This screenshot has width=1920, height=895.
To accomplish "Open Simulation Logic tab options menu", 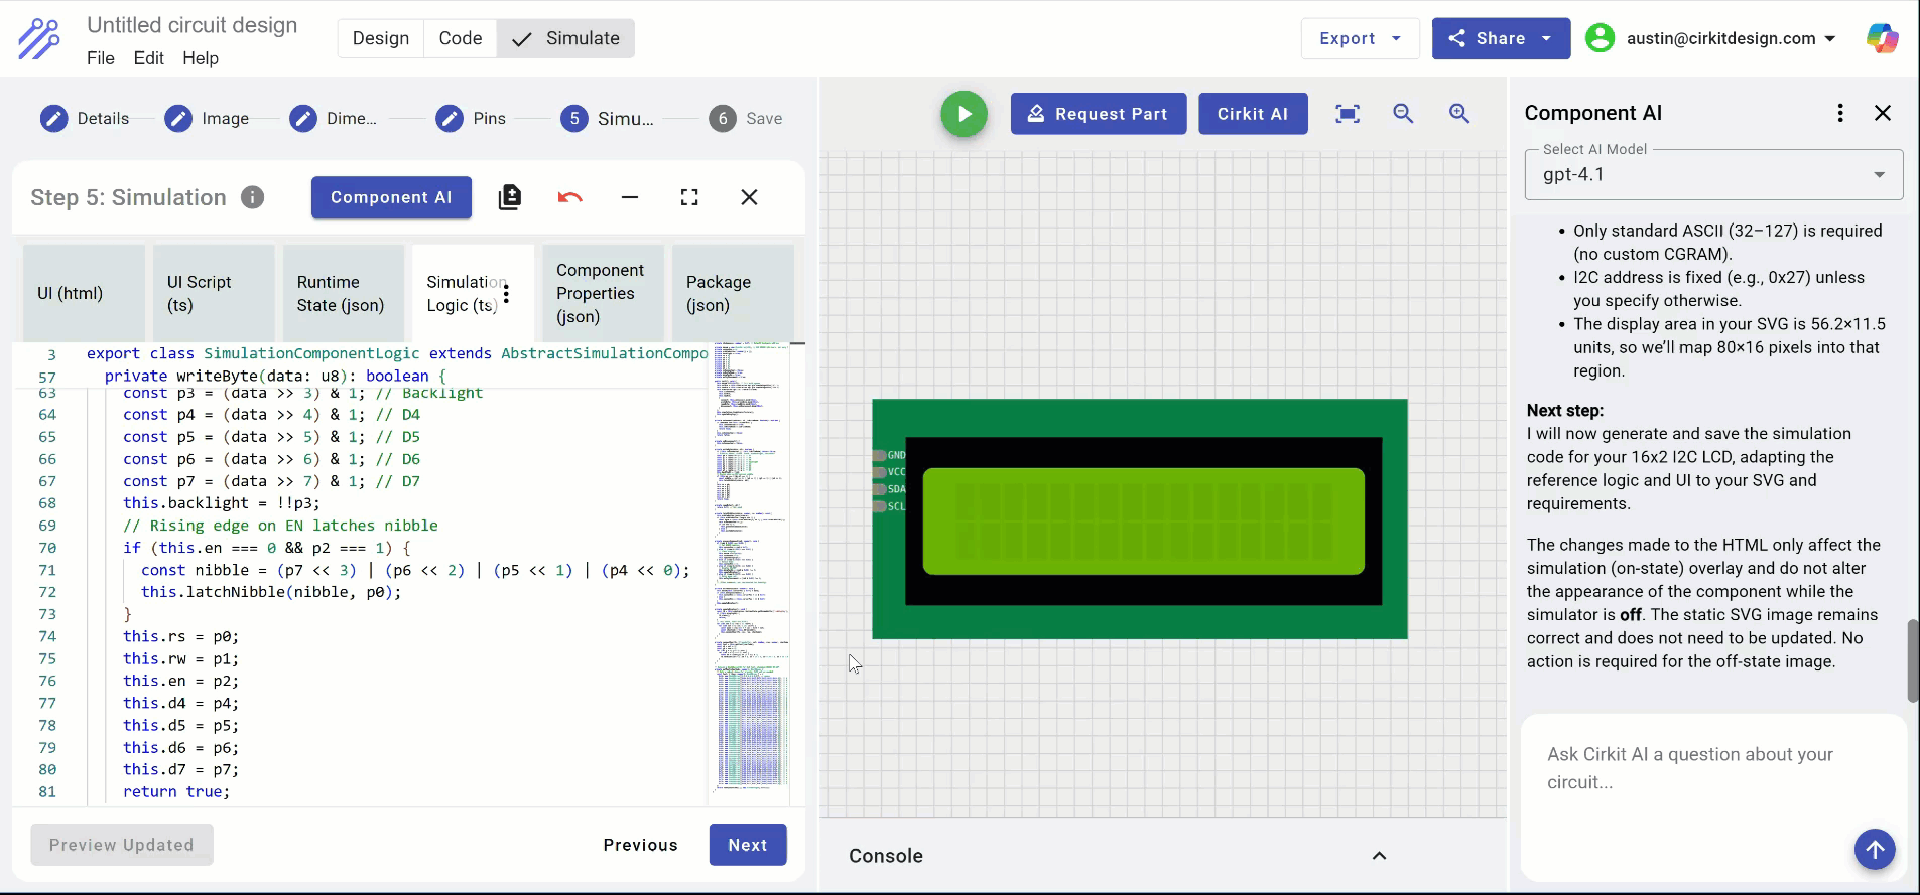I will (506, 293).
